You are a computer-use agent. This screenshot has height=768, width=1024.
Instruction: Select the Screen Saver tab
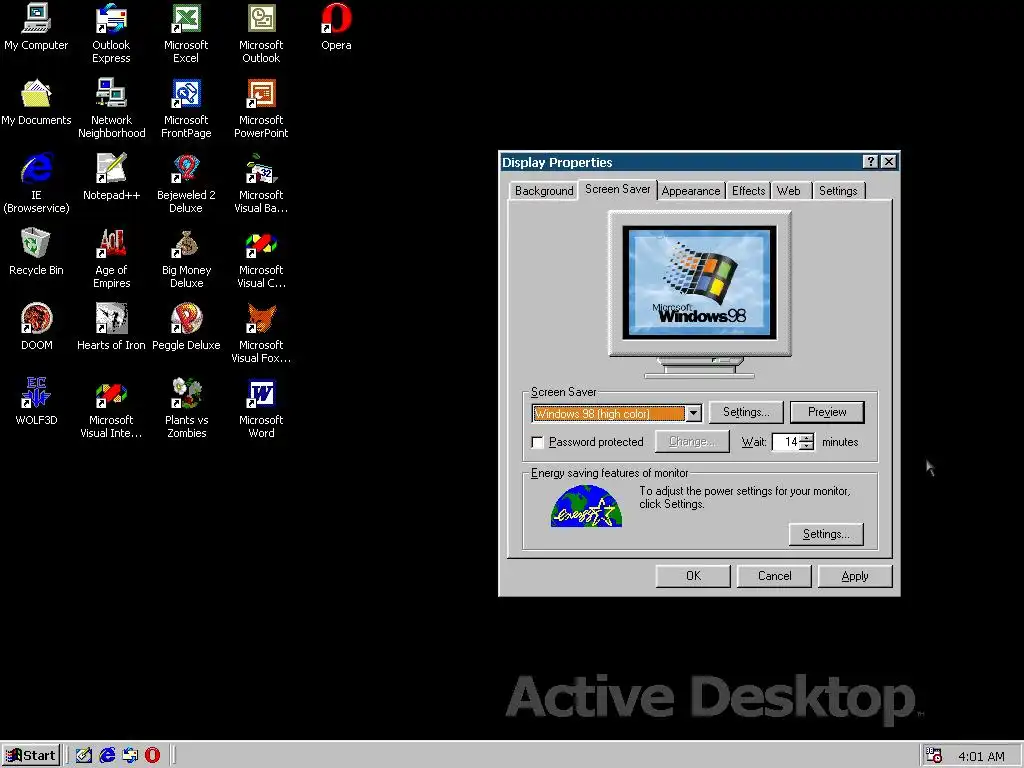pos(617,189)
